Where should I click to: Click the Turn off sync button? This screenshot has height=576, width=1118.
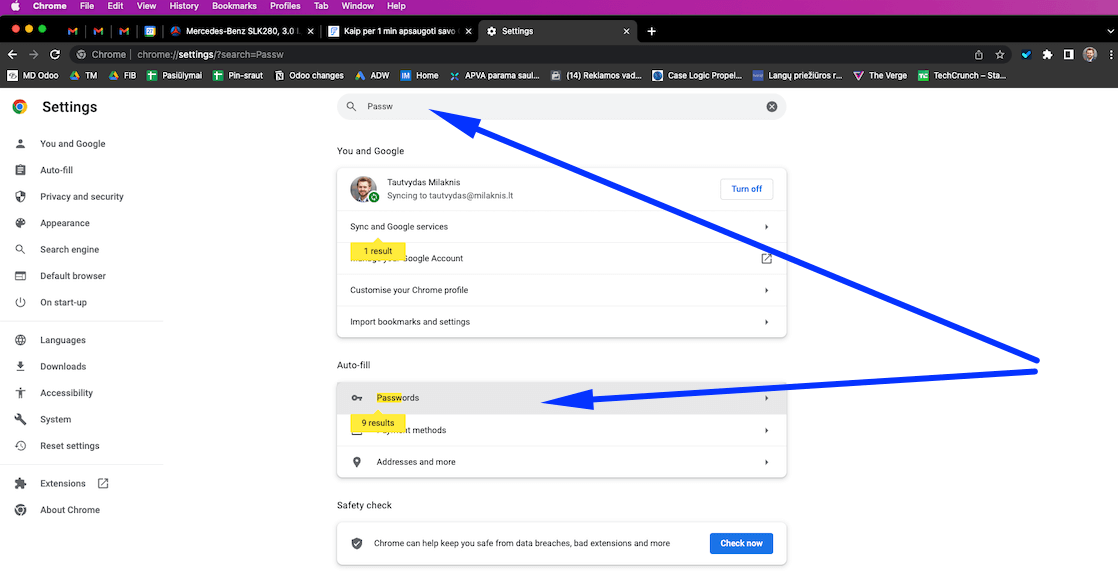[x=747, y=189]
